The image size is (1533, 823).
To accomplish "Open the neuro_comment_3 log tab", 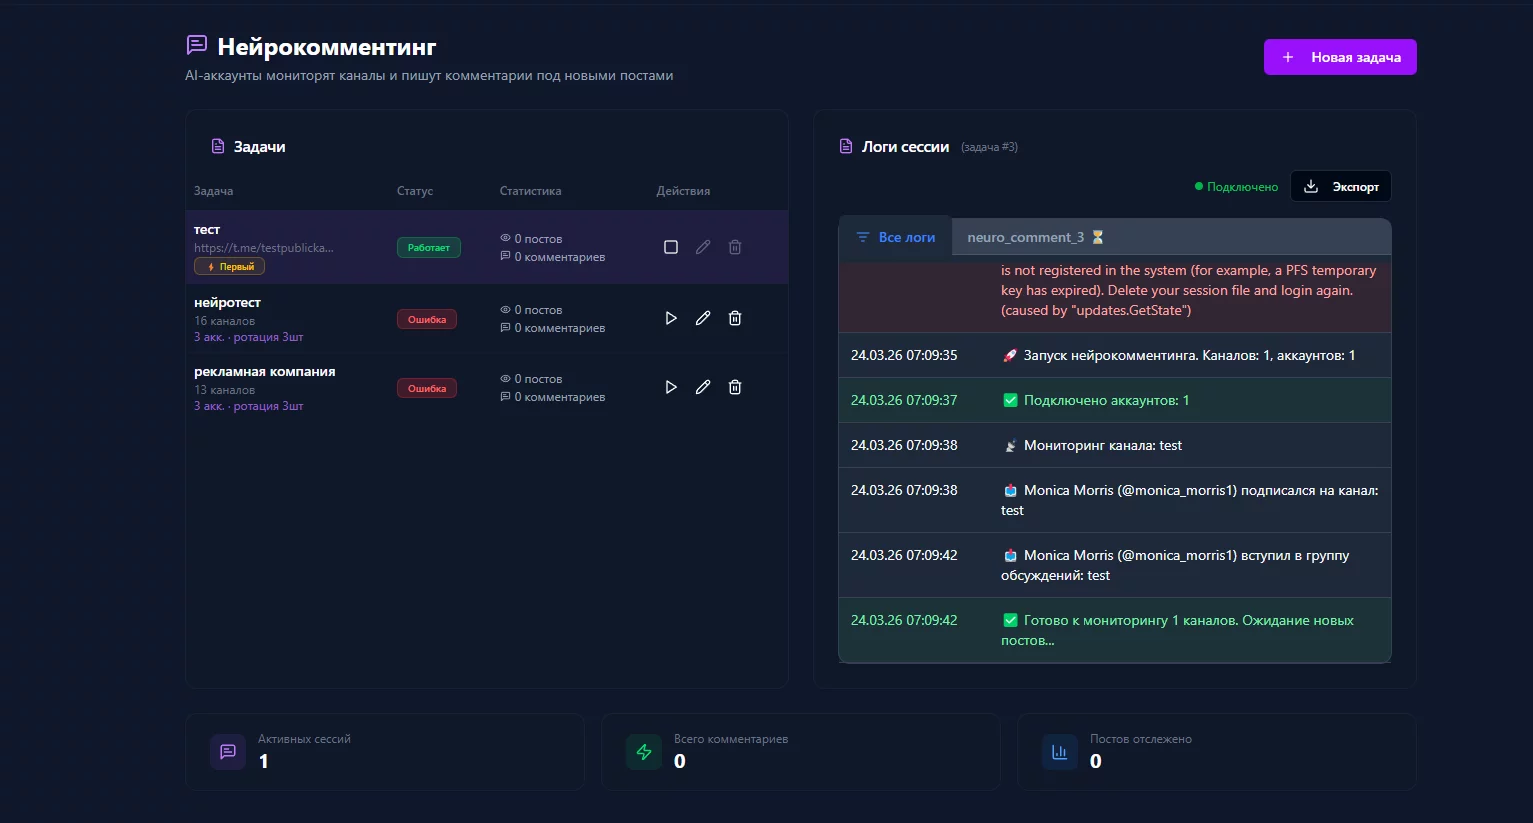I will click(1034, 237).
